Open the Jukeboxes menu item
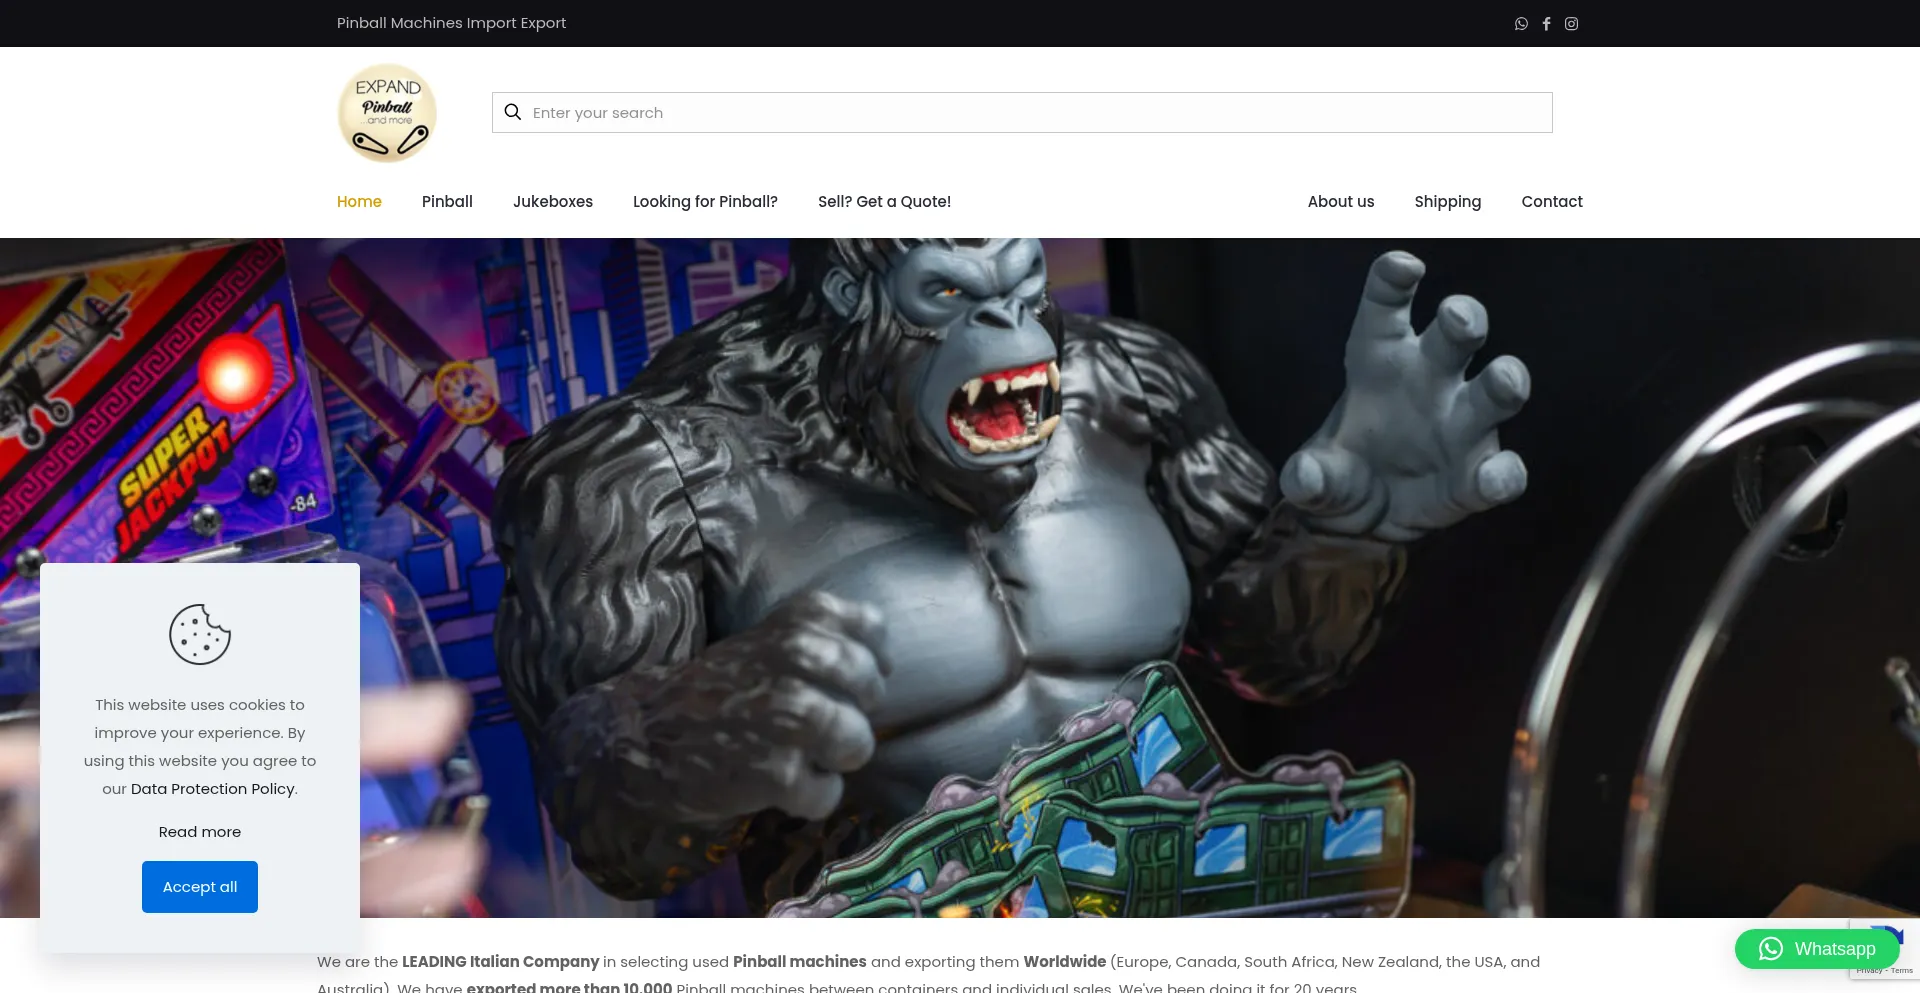Image resolution: width=1920 pixels, height=993 pixels. (553, 202)
